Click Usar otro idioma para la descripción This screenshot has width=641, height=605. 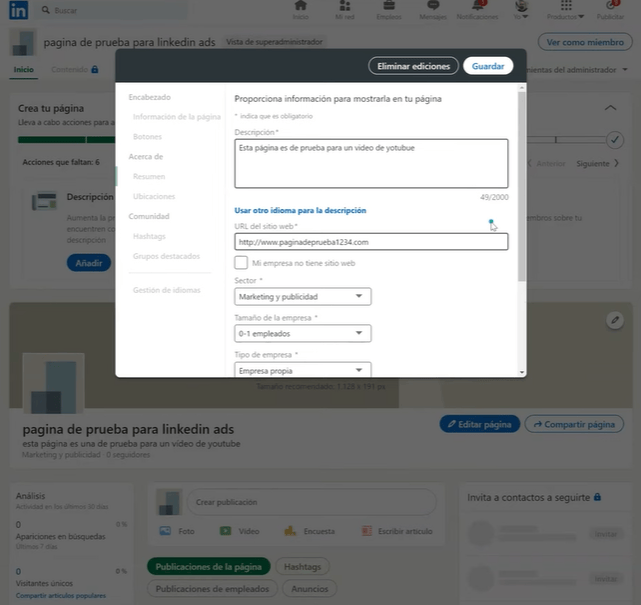(x=300, y=211)
